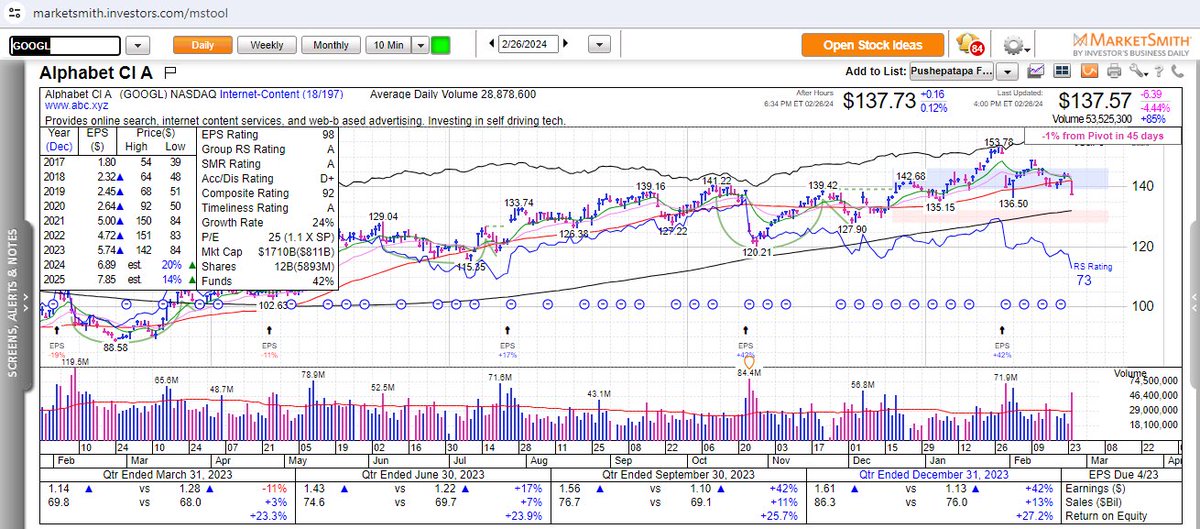The image size is (1200, 529).
Task: Switch chart to Daily timeframe
Action: click(203, 45)
